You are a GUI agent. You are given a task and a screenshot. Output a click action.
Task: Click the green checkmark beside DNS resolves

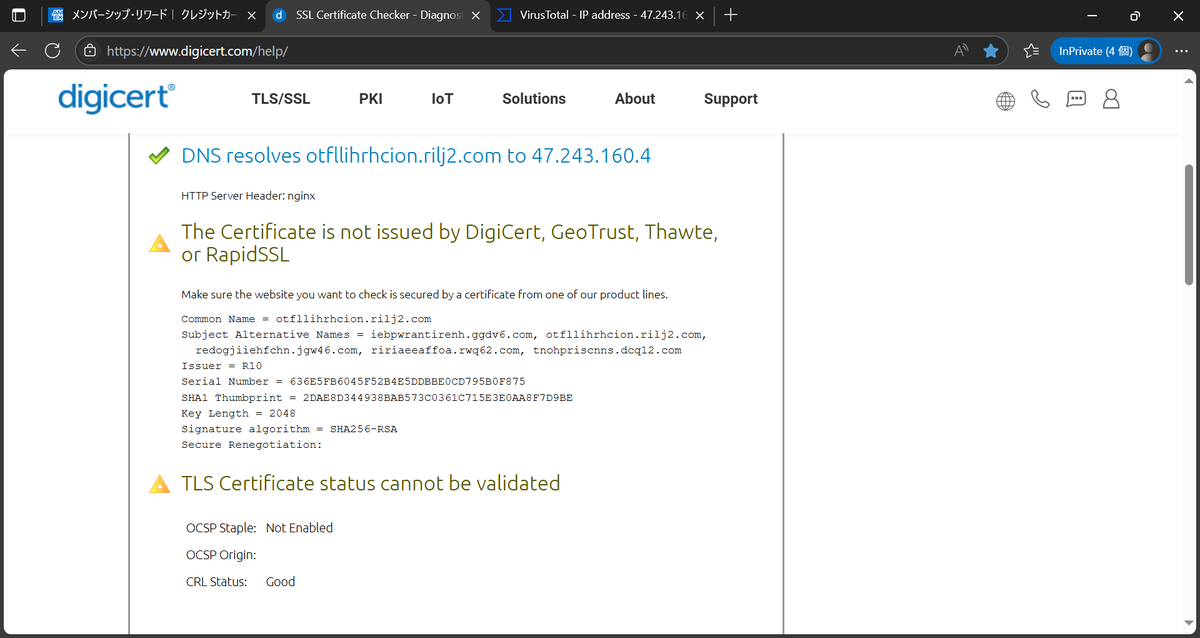[158, 156]
